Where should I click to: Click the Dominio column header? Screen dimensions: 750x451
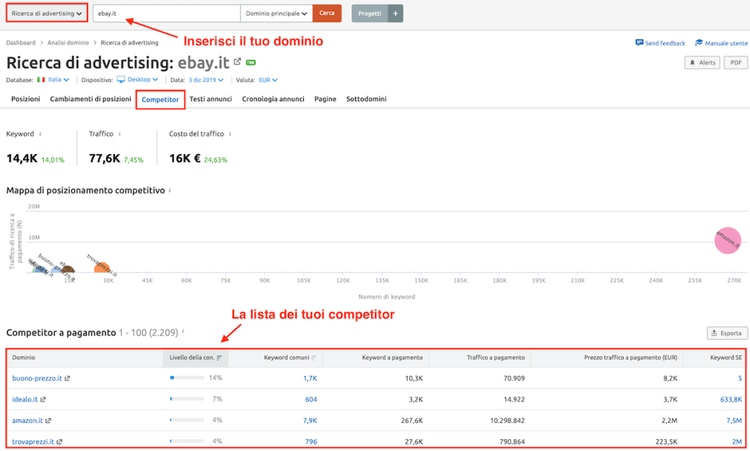tap(23, 358)
